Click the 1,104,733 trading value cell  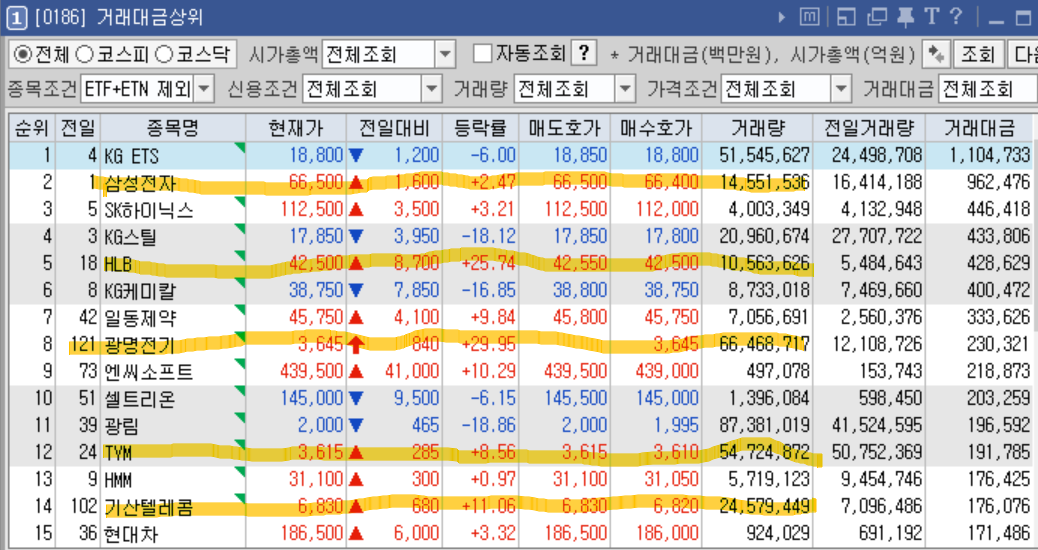[989, 156]
